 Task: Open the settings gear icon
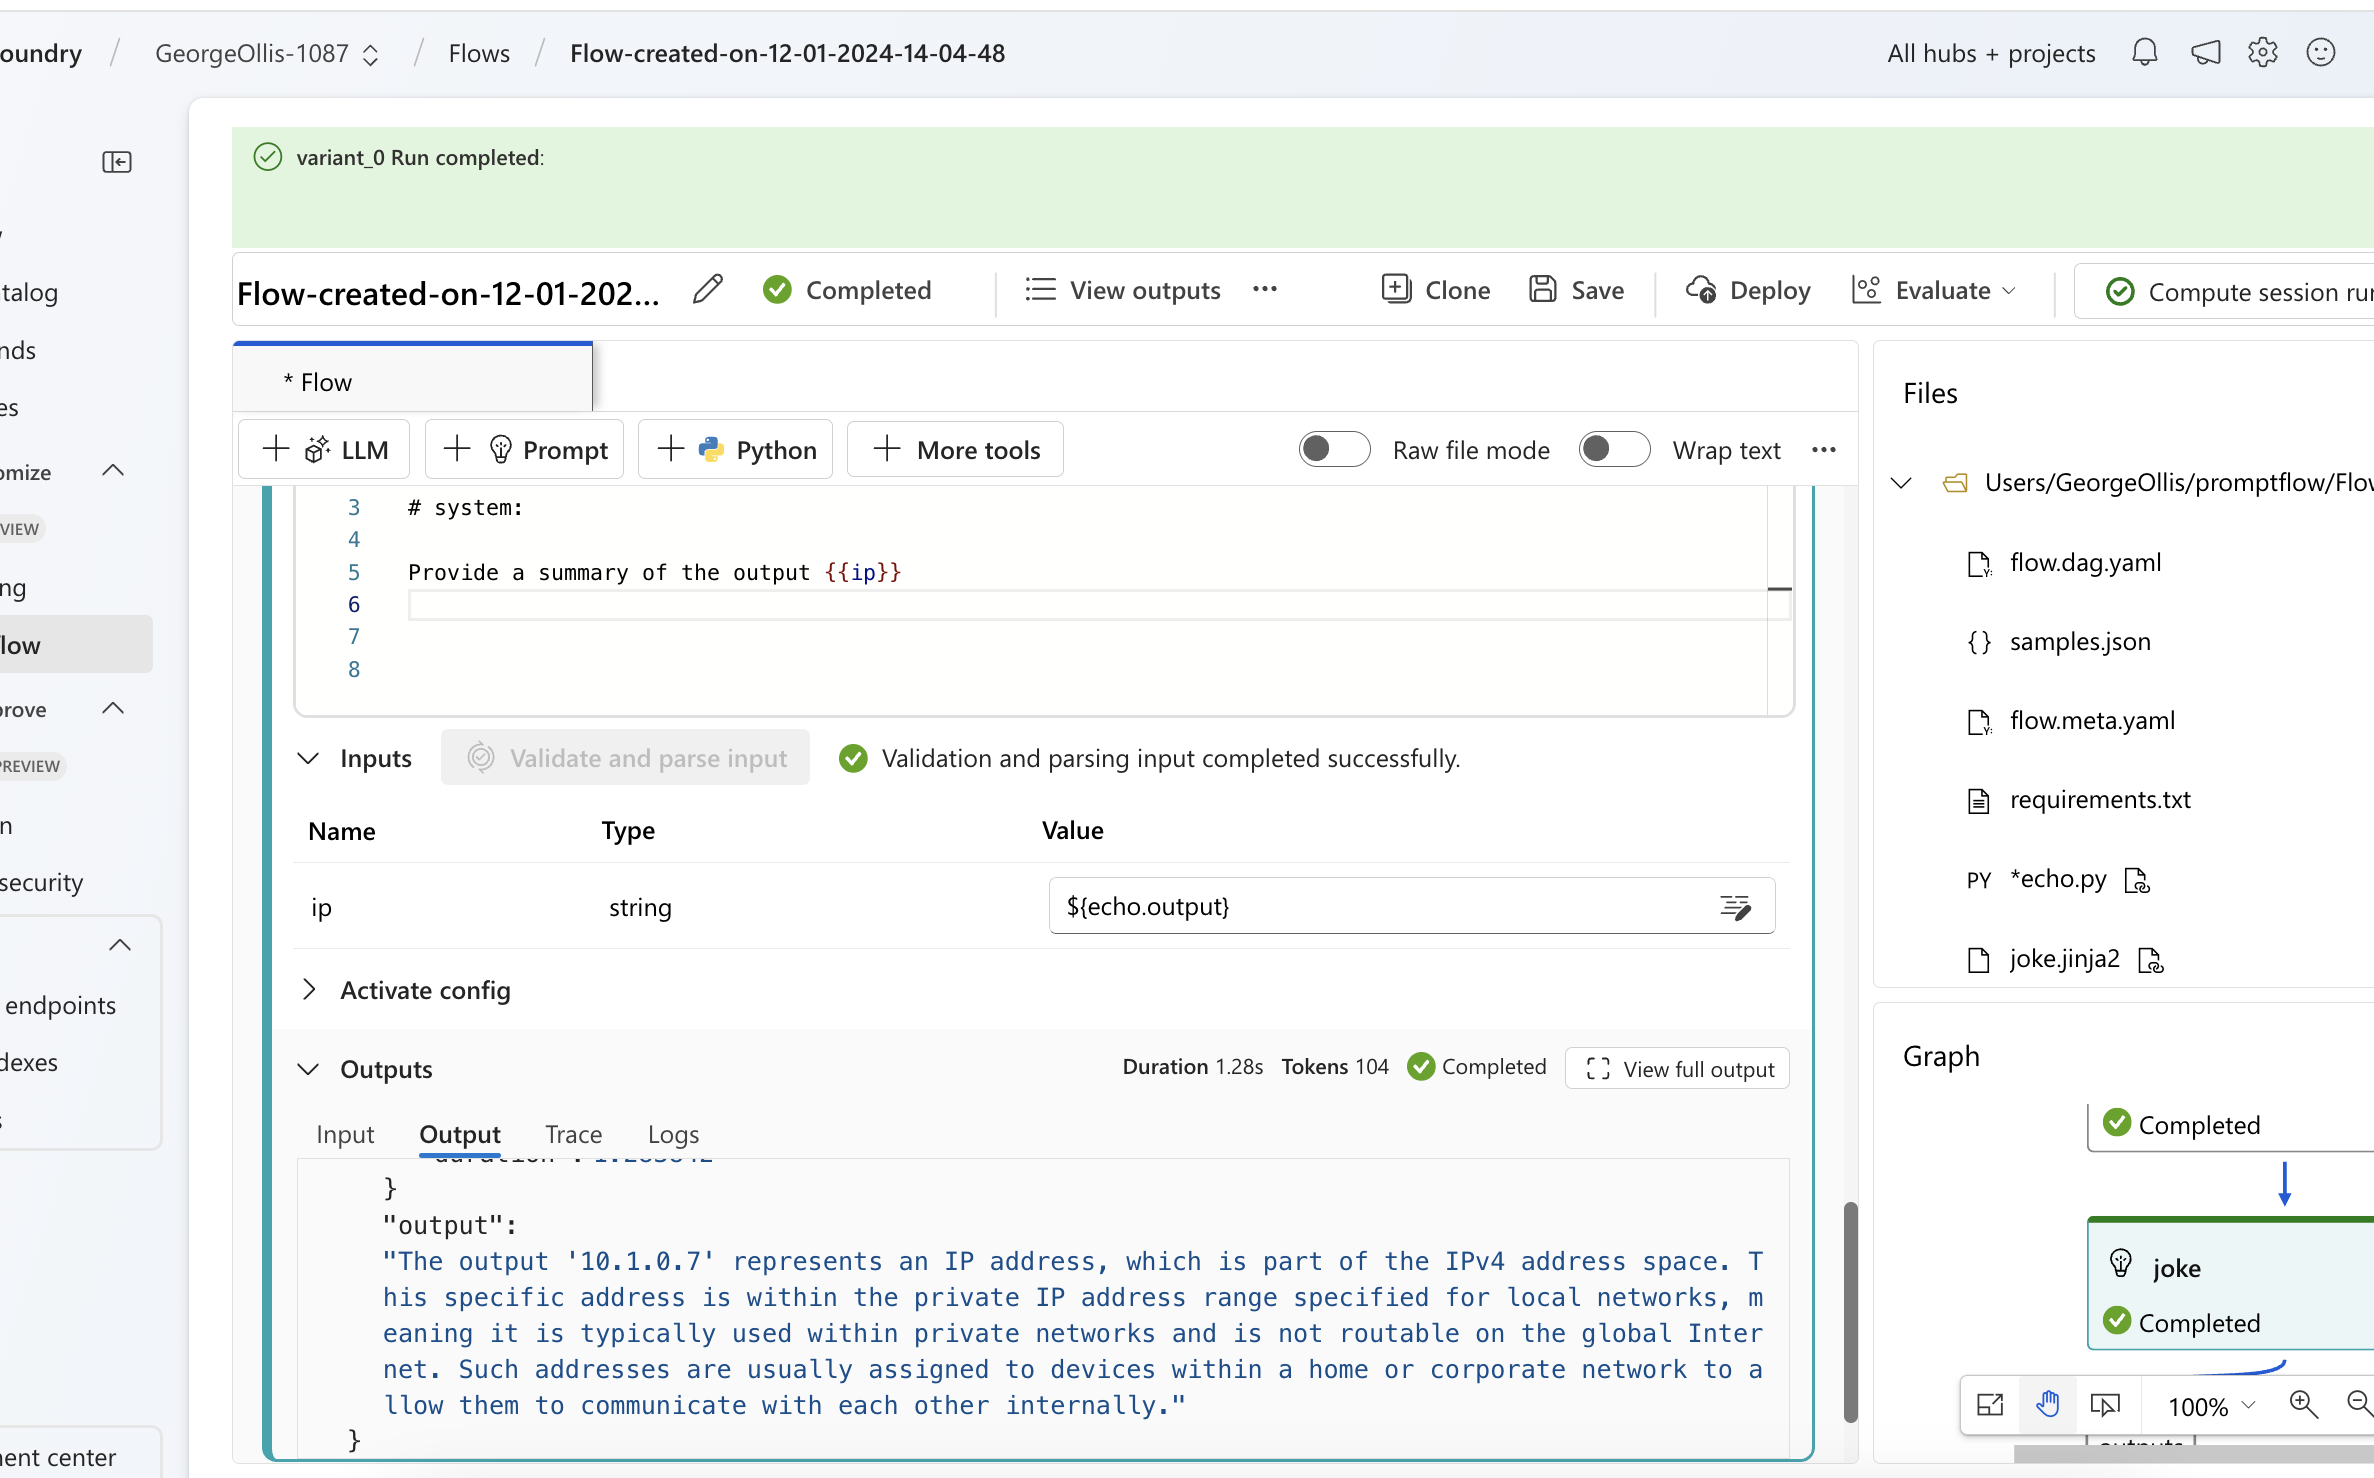[x=2262, y=52]
